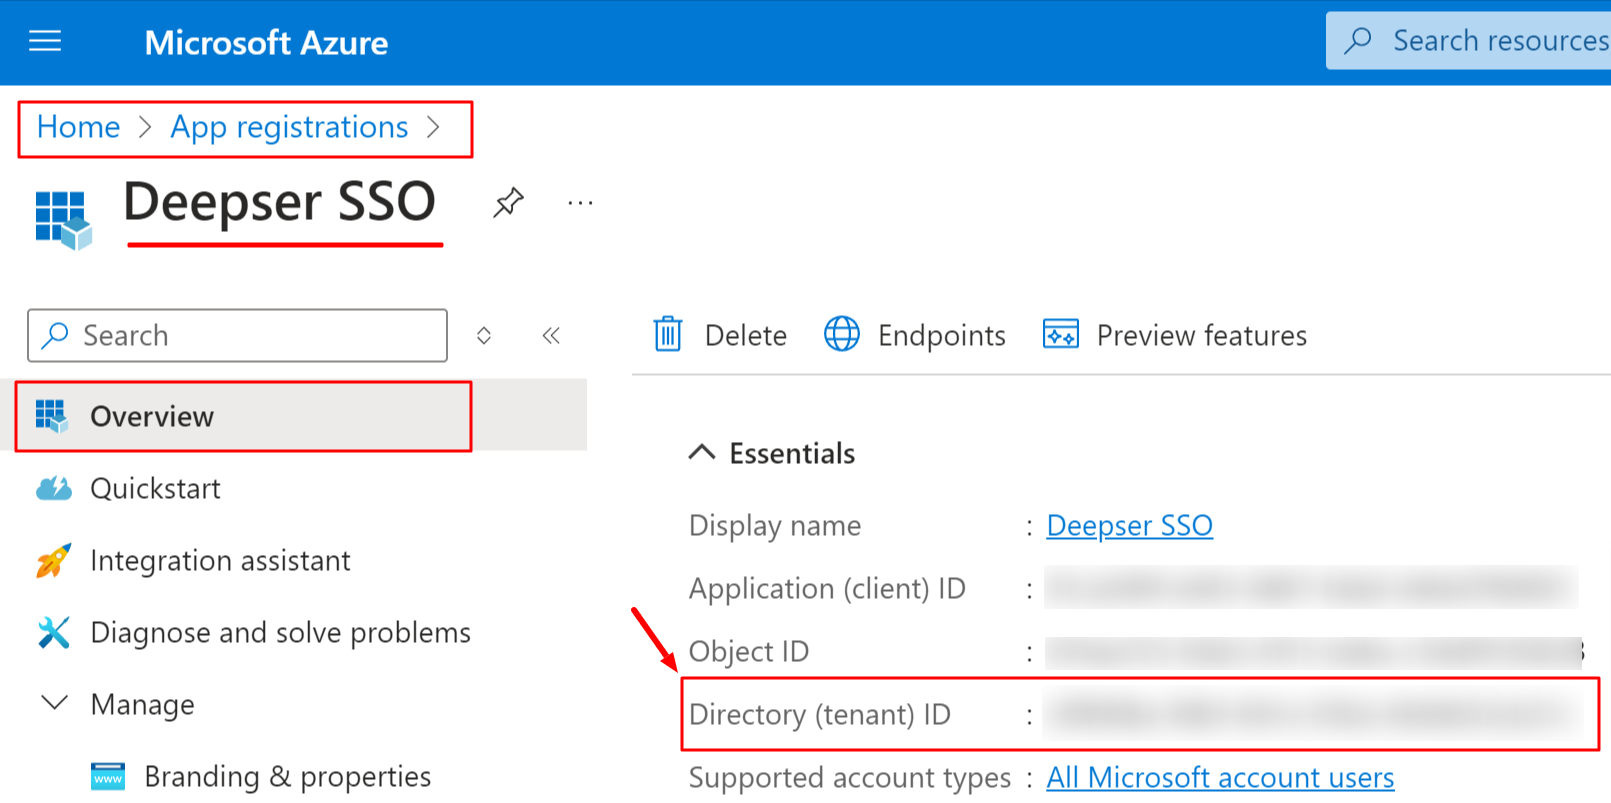Screen dimensions: 1611x803
Task: Click the Delete button
Action: pos(720,335)
